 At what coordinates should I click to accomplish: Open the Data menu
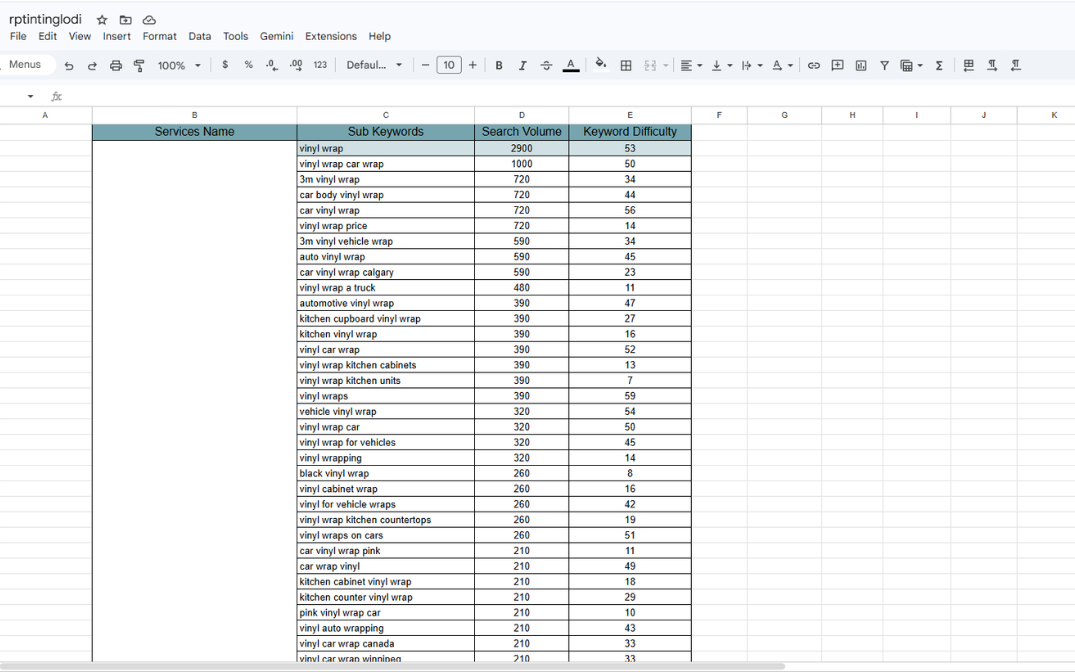point(200,36)
